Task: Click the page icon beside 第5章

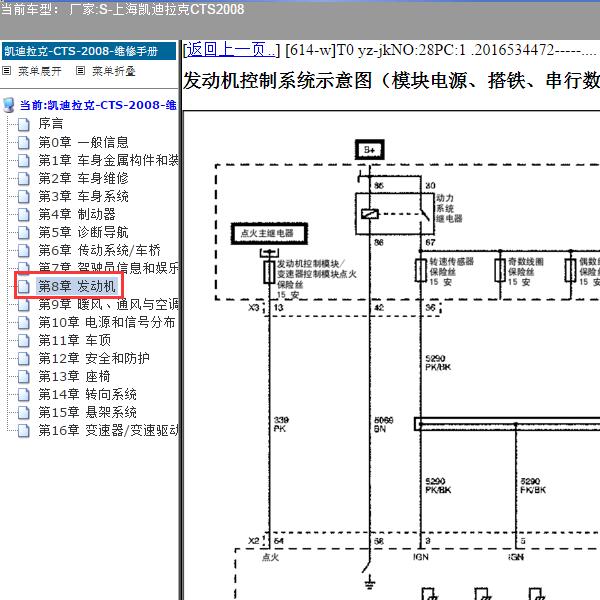Action: tap(24, 232)
